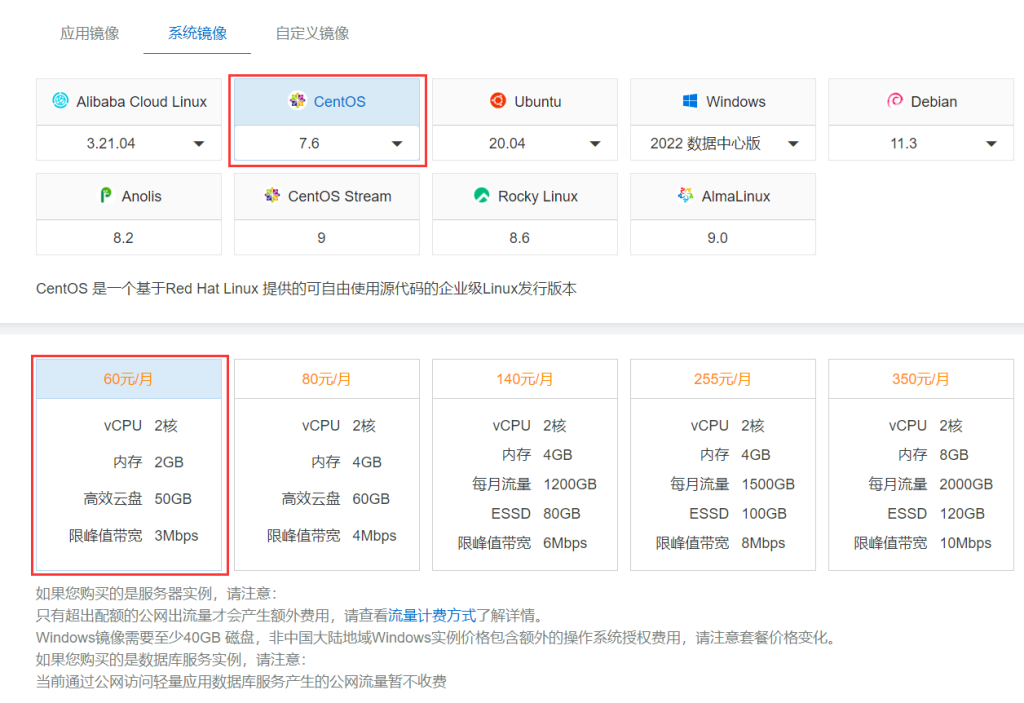Pick the 350元/月 pricing plan
Viewport: 1024px width, 703px height.
click(x=921, y=379)
